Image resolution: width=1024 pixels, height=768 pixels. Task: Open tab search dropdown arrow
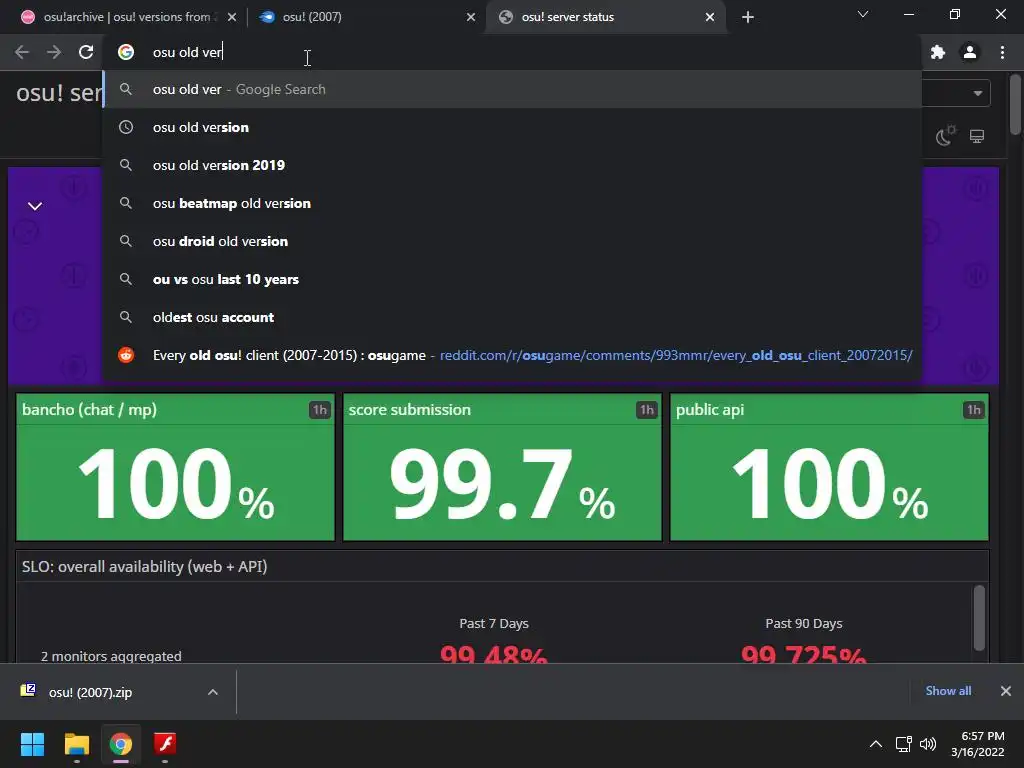(863, 14)
